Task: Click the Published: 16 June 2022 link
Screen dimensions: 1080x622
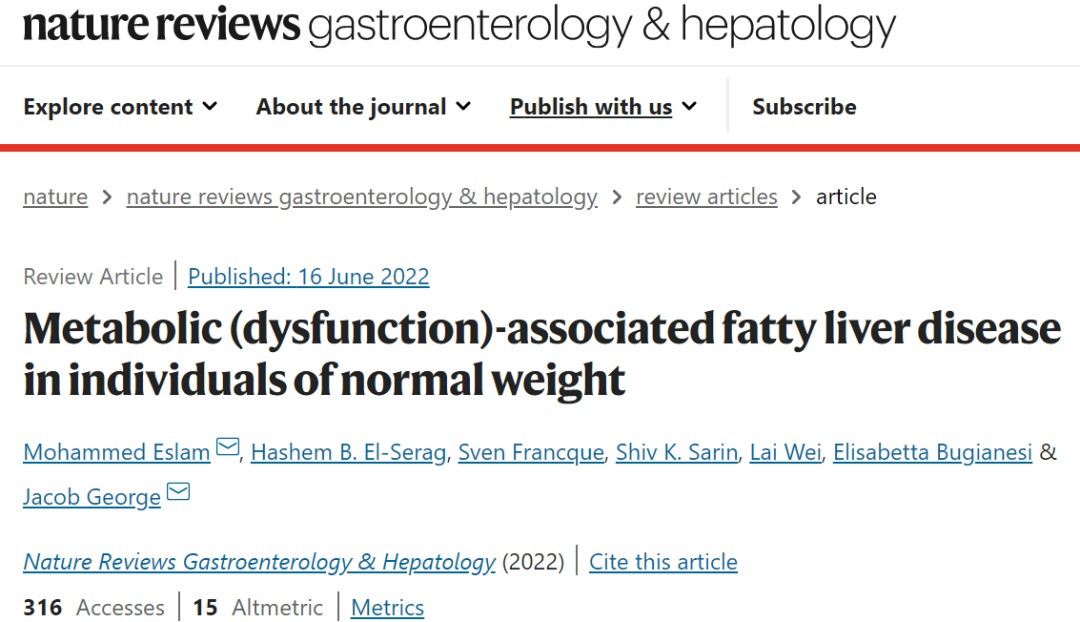Action: coord(308,277)
